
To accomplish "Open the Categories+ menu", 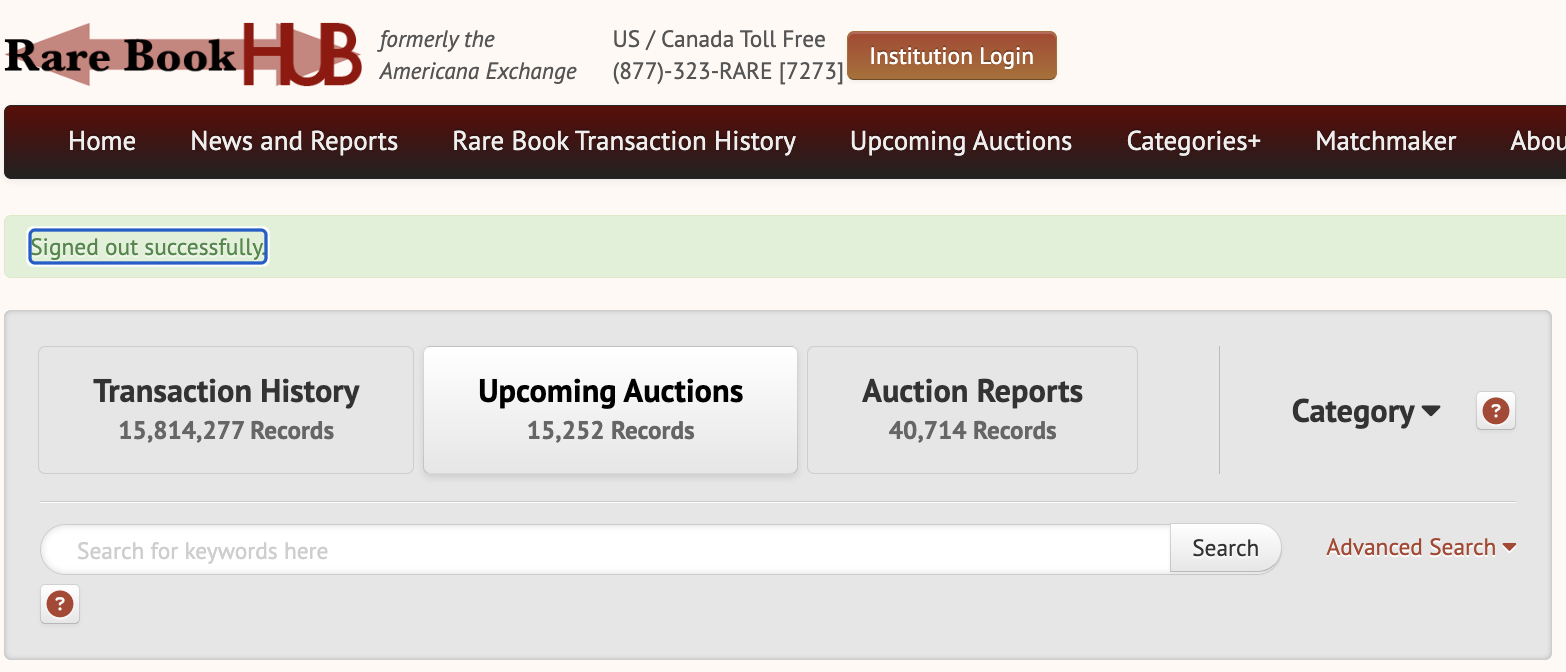I will point(1193,142).
